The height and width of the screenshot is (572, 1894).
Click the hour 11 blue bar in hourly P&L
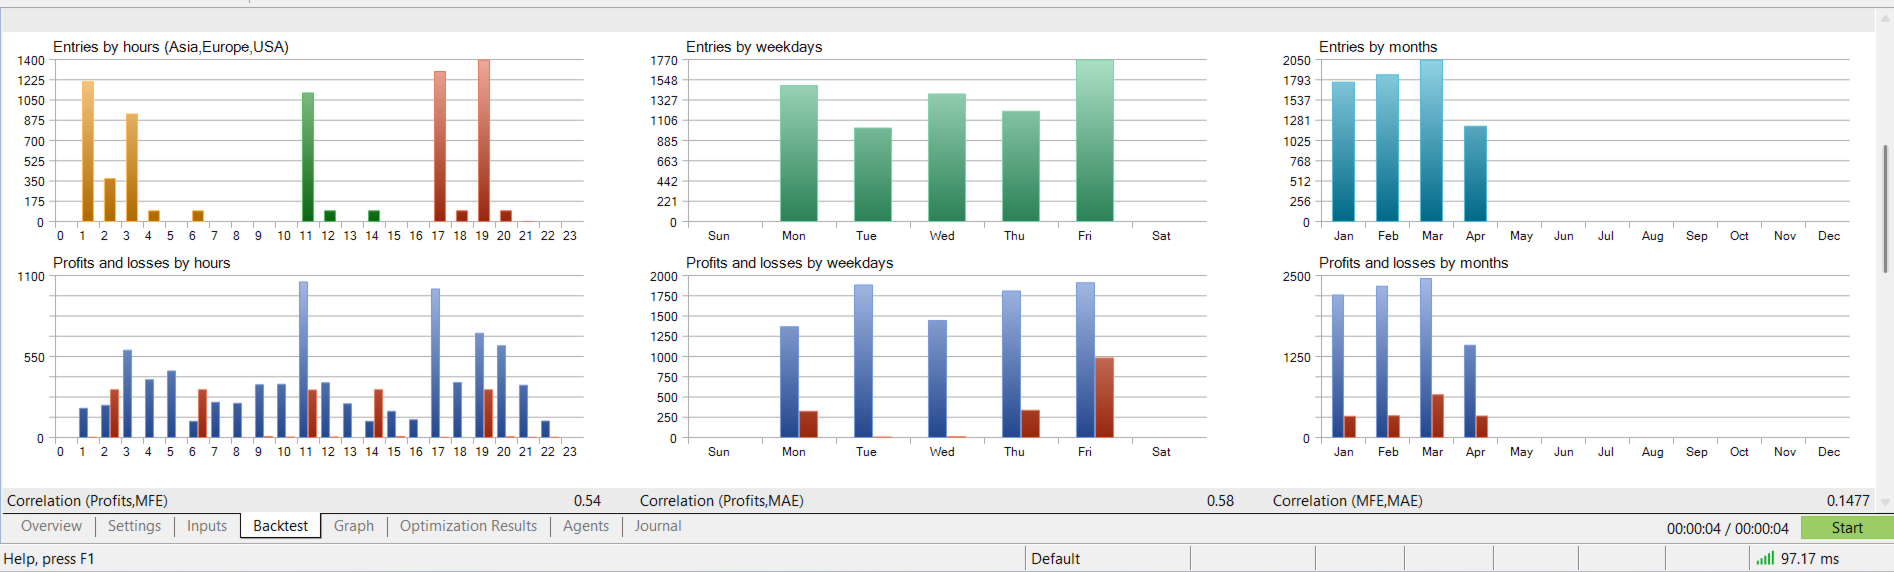point(304,360)
